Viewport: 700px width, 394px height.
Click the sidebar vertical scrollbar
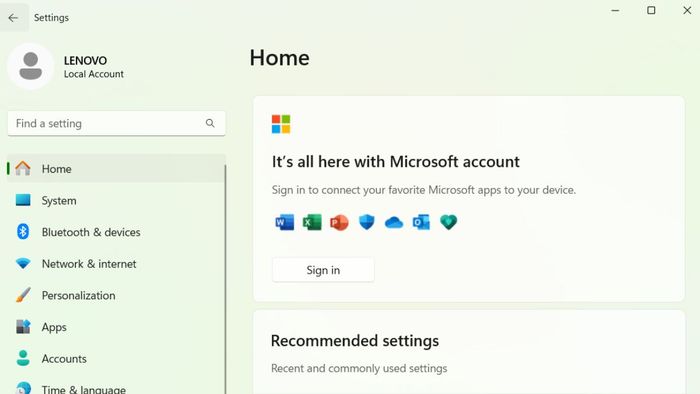pyautogui.click(x=225, y=279)
